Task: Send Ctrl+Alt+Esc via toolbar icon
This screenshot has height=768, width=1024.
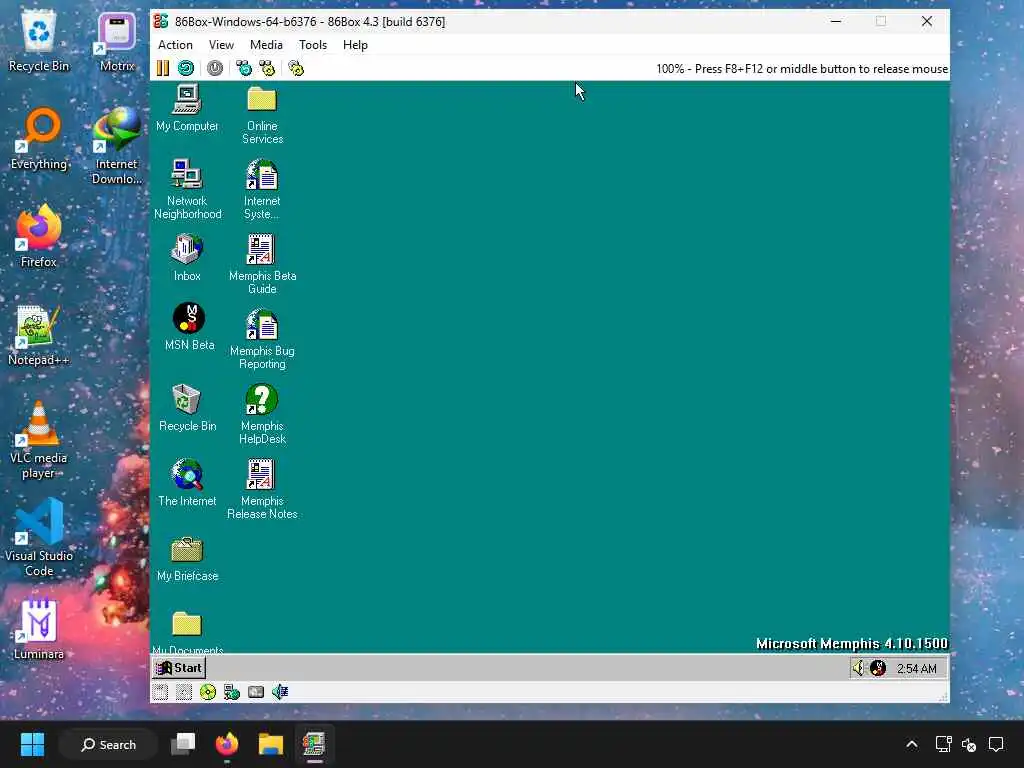Action: (x=267, y=68)
